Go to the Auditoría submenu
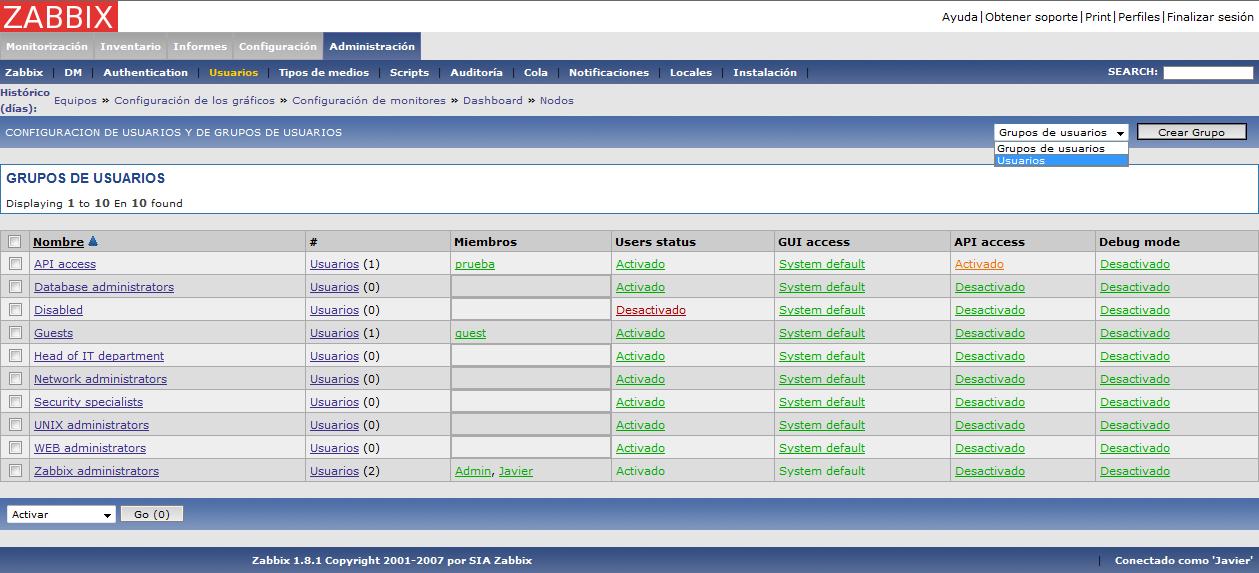1259x573 pixels. coord(476,72)
